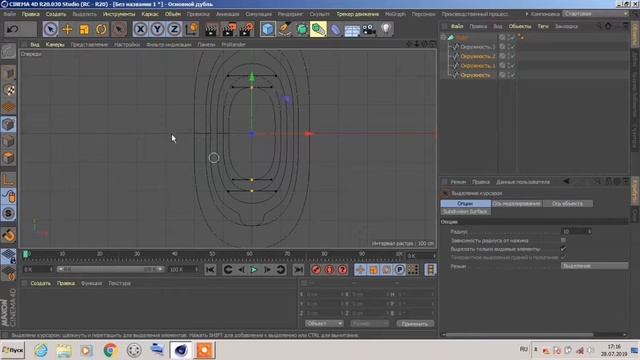The width and height of the screenshot is (640, 360).
Task: Select Окружность.2 in object tree
Action: tap(478, 56)
